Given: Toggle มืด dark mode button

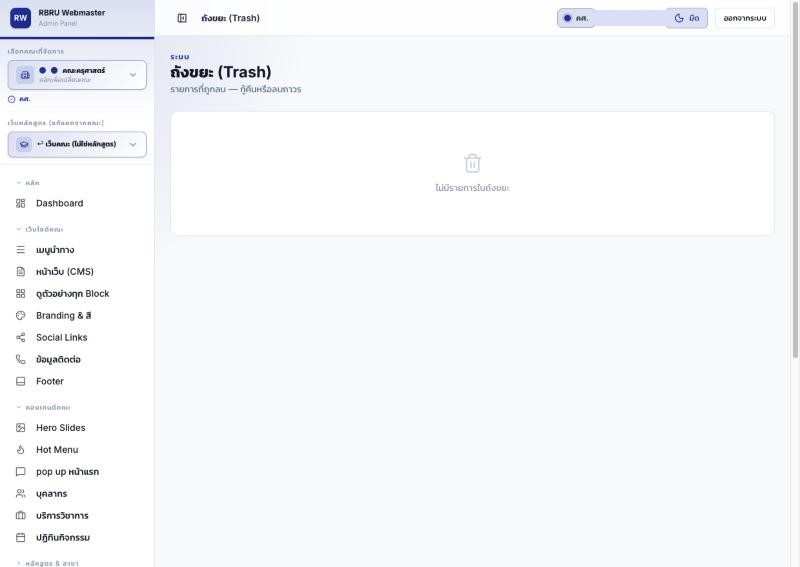Looking at the screenshot, I should pyautogui.click(x=687, y=18).
